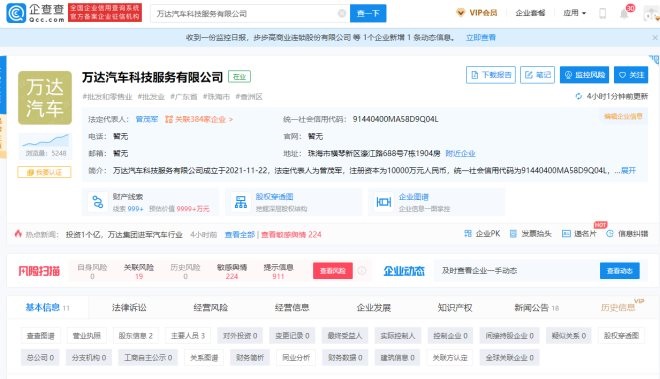Screen dimensions: 660x379
Task: Clear the search box with the X icon
Action: click(x=342, y=13)
